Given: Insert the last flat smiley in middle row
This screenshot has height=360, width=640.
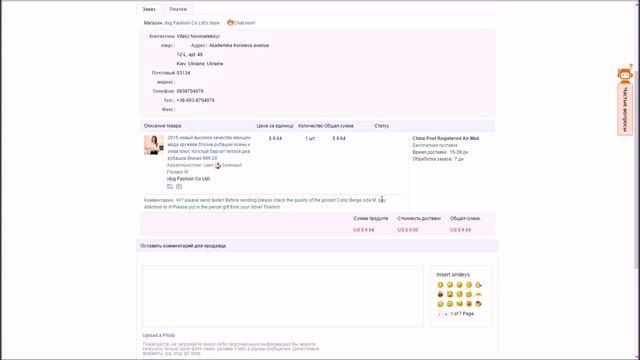Looking at the screenshot, I should (x=478, y=294).
